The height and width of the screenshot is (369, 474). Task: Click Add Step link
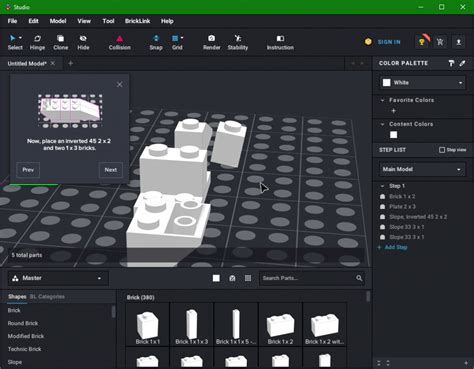click(396, 247)
